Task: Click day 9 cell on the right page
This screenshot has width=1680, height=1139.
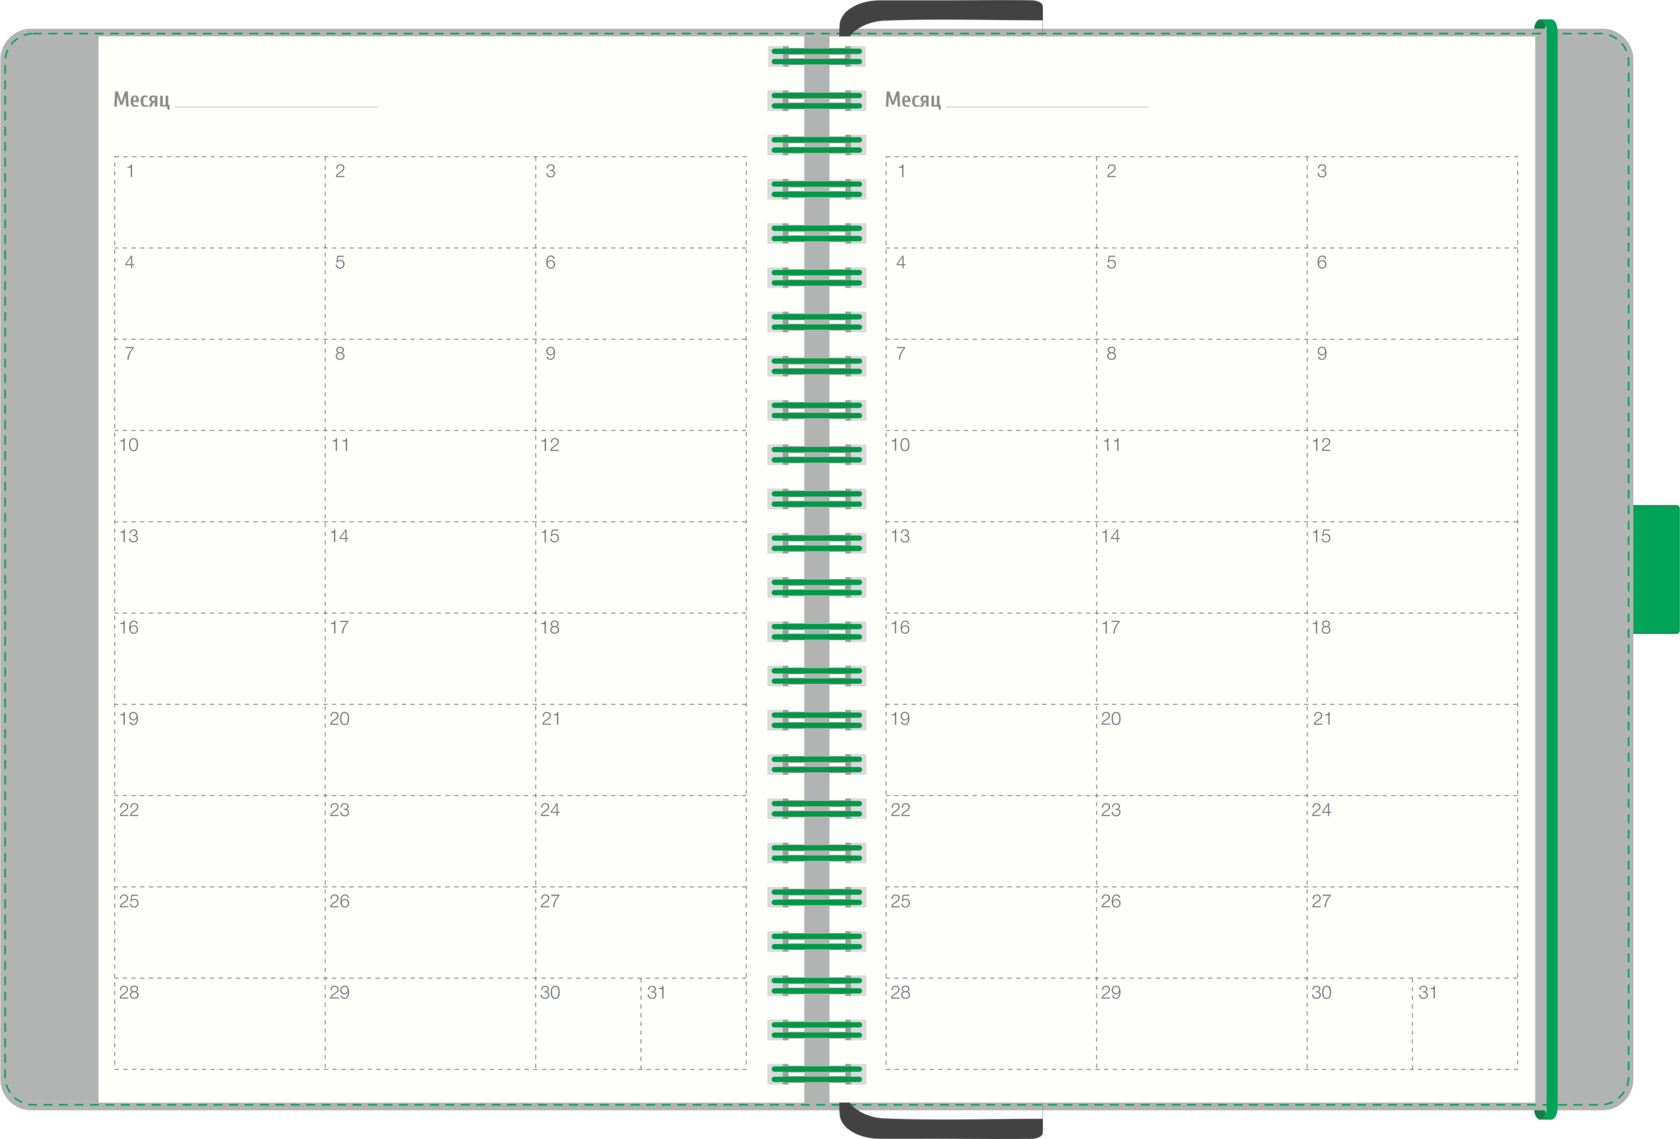Action: [x=1412, y=385]
